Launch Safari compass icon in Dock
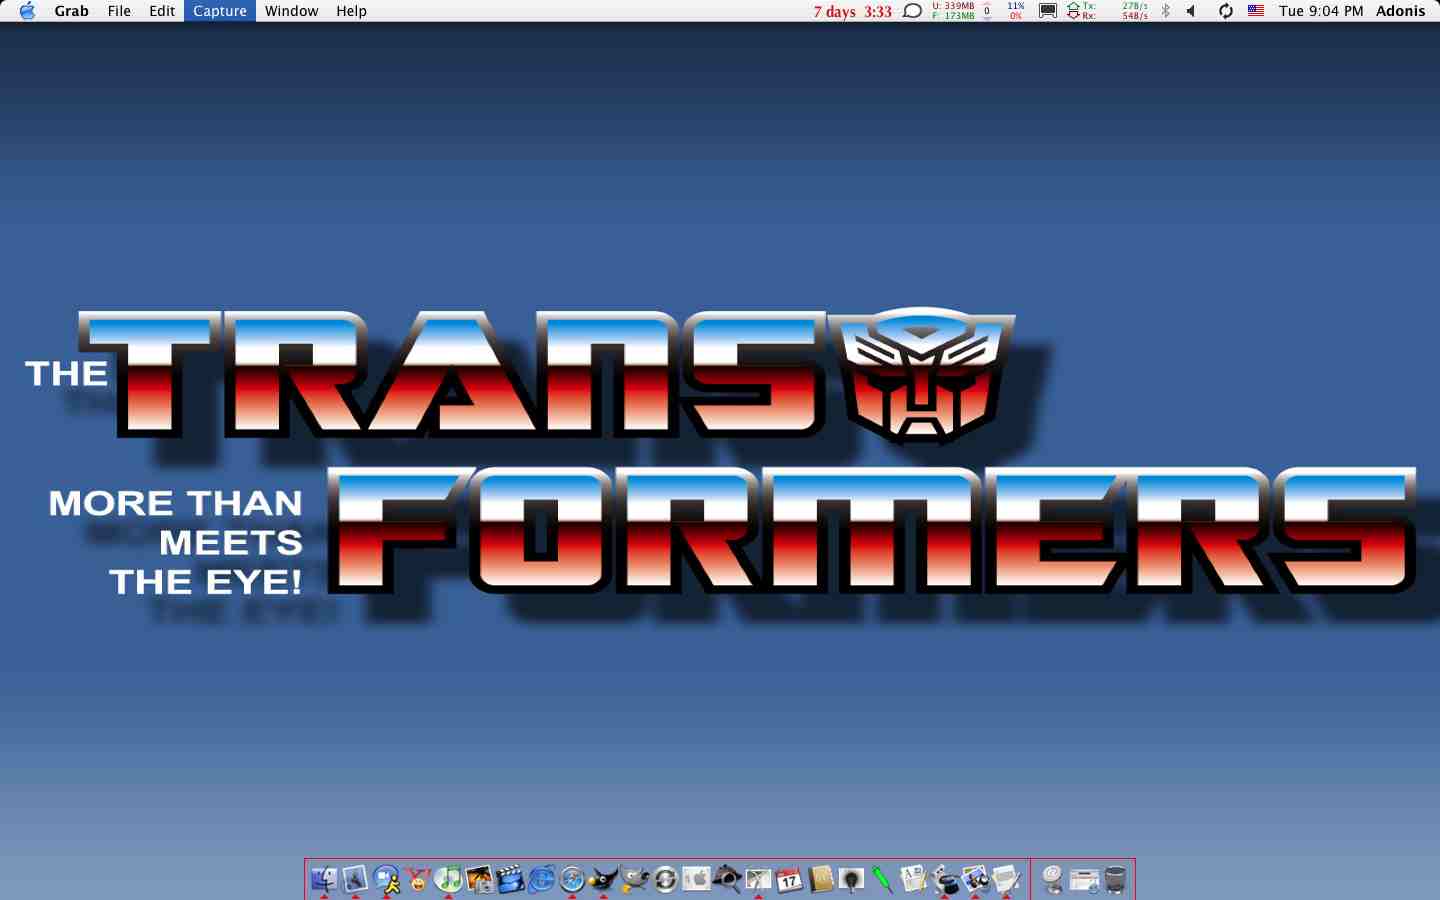 tap(572, 879)
